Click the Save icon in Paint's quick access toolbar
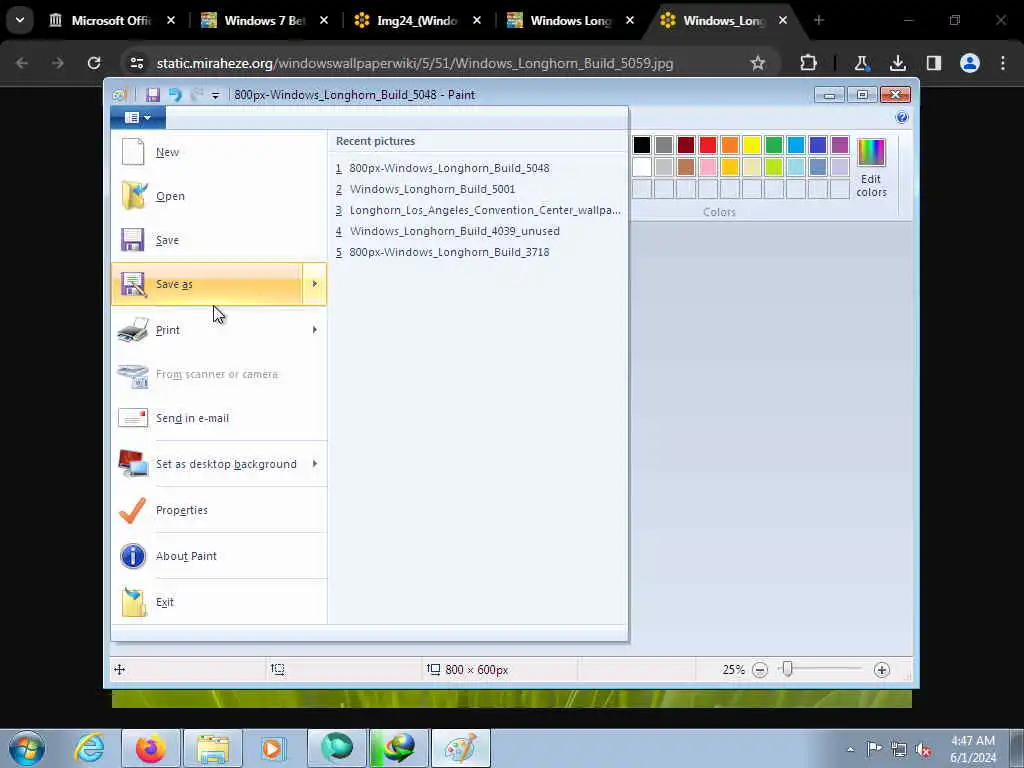1024x768 pixels. 153,95
